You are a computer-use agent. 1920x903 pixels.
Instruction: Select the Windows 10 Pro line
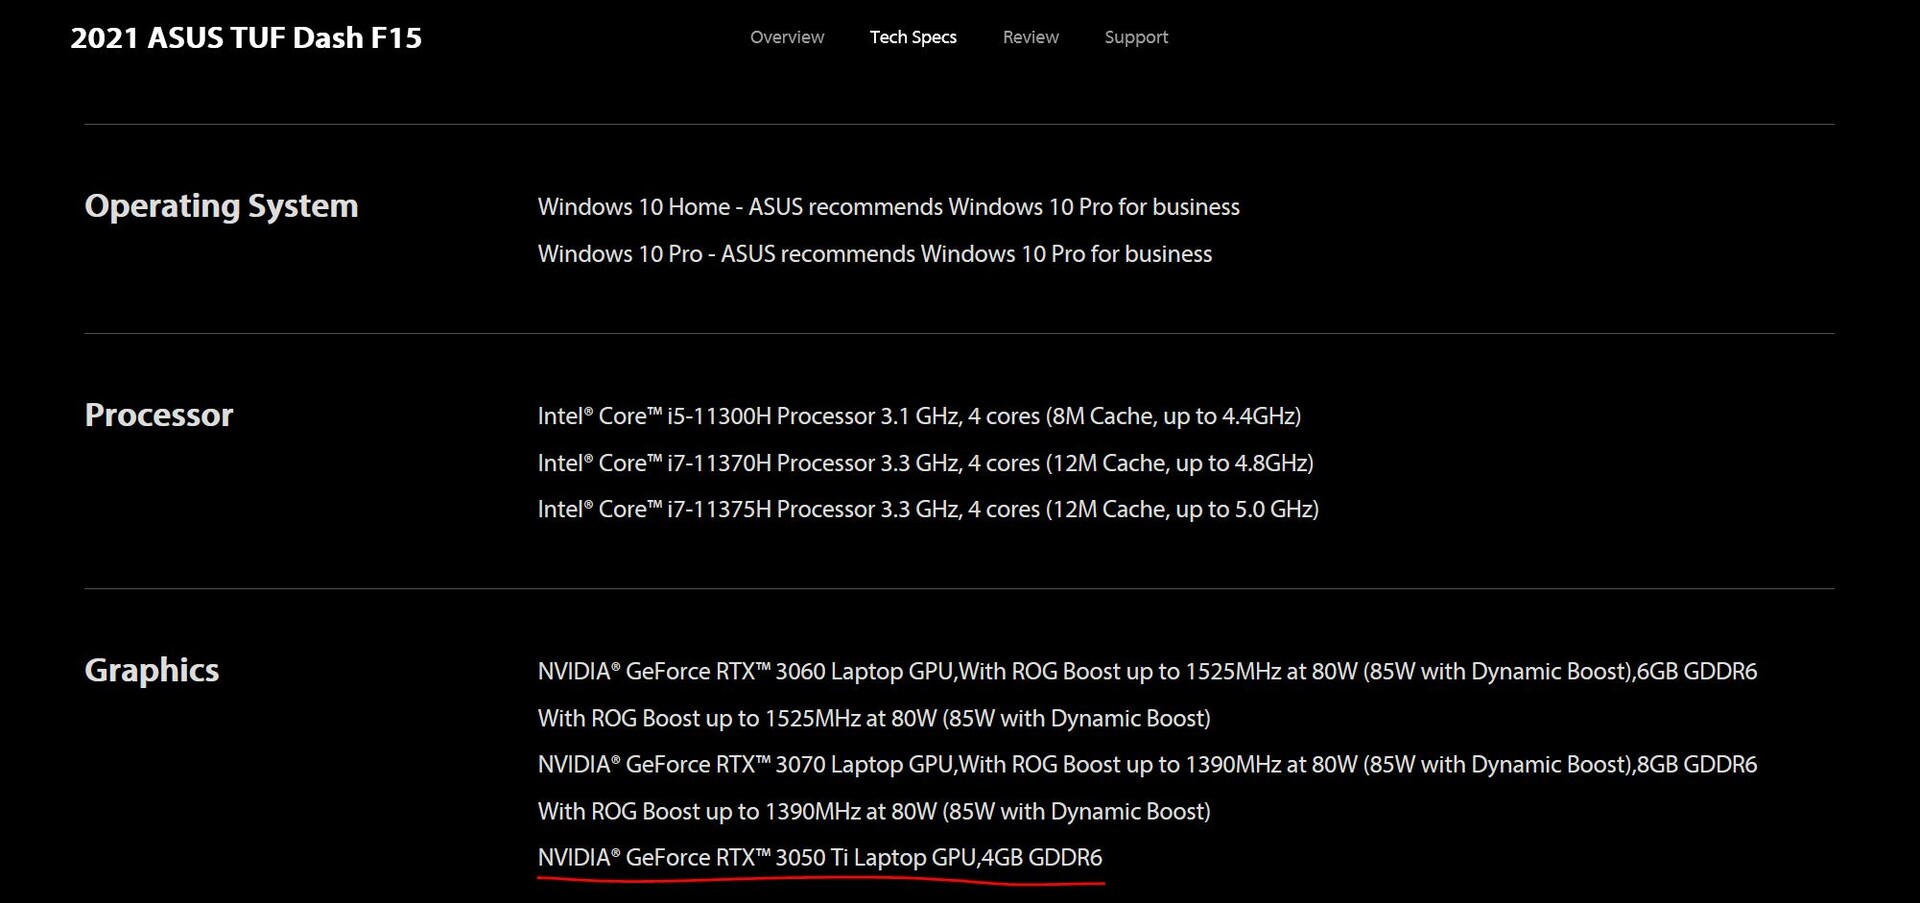point(874,254)
